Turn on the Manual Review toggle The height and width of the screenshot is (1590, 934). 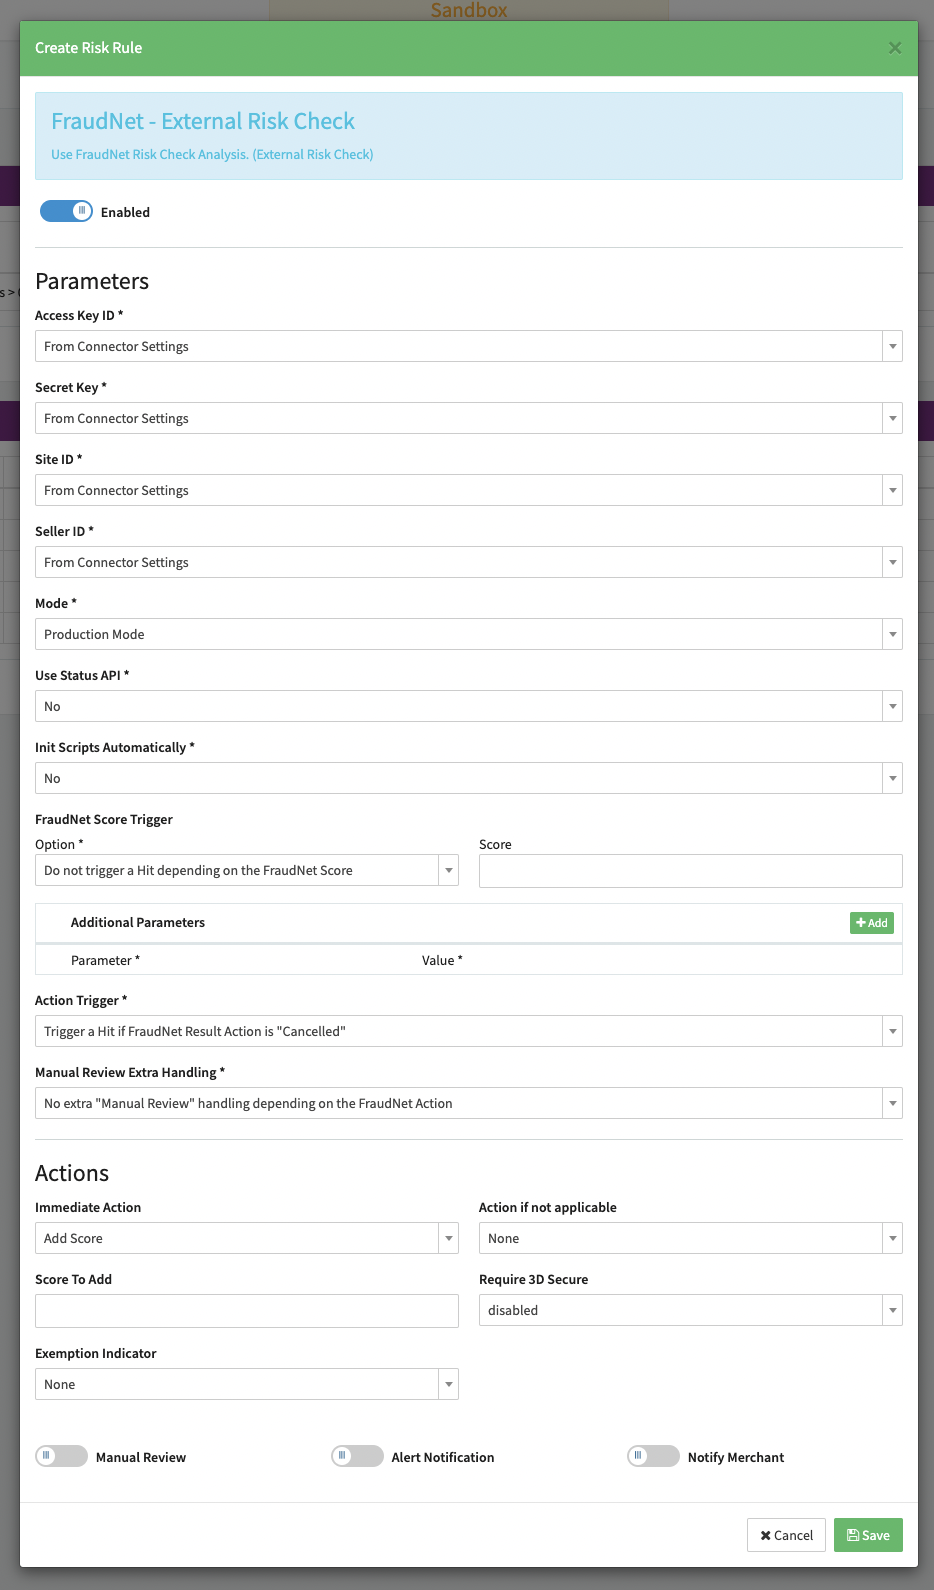(x=61, y=1456)
